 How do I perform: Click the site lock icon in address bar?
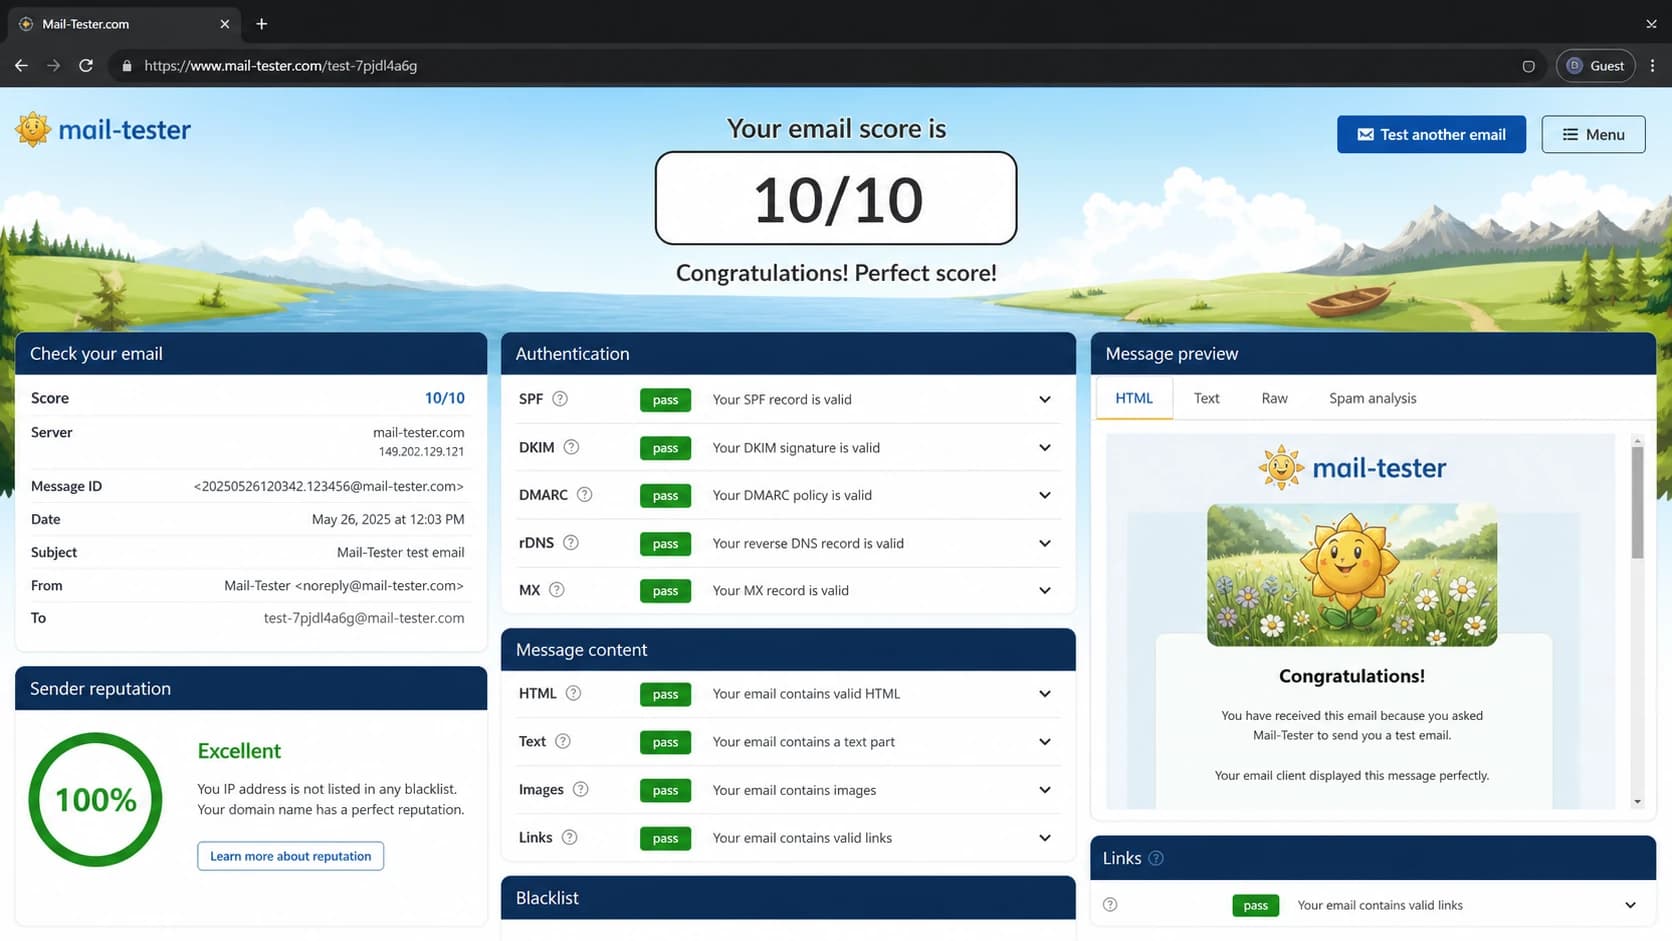click(126, 66)
